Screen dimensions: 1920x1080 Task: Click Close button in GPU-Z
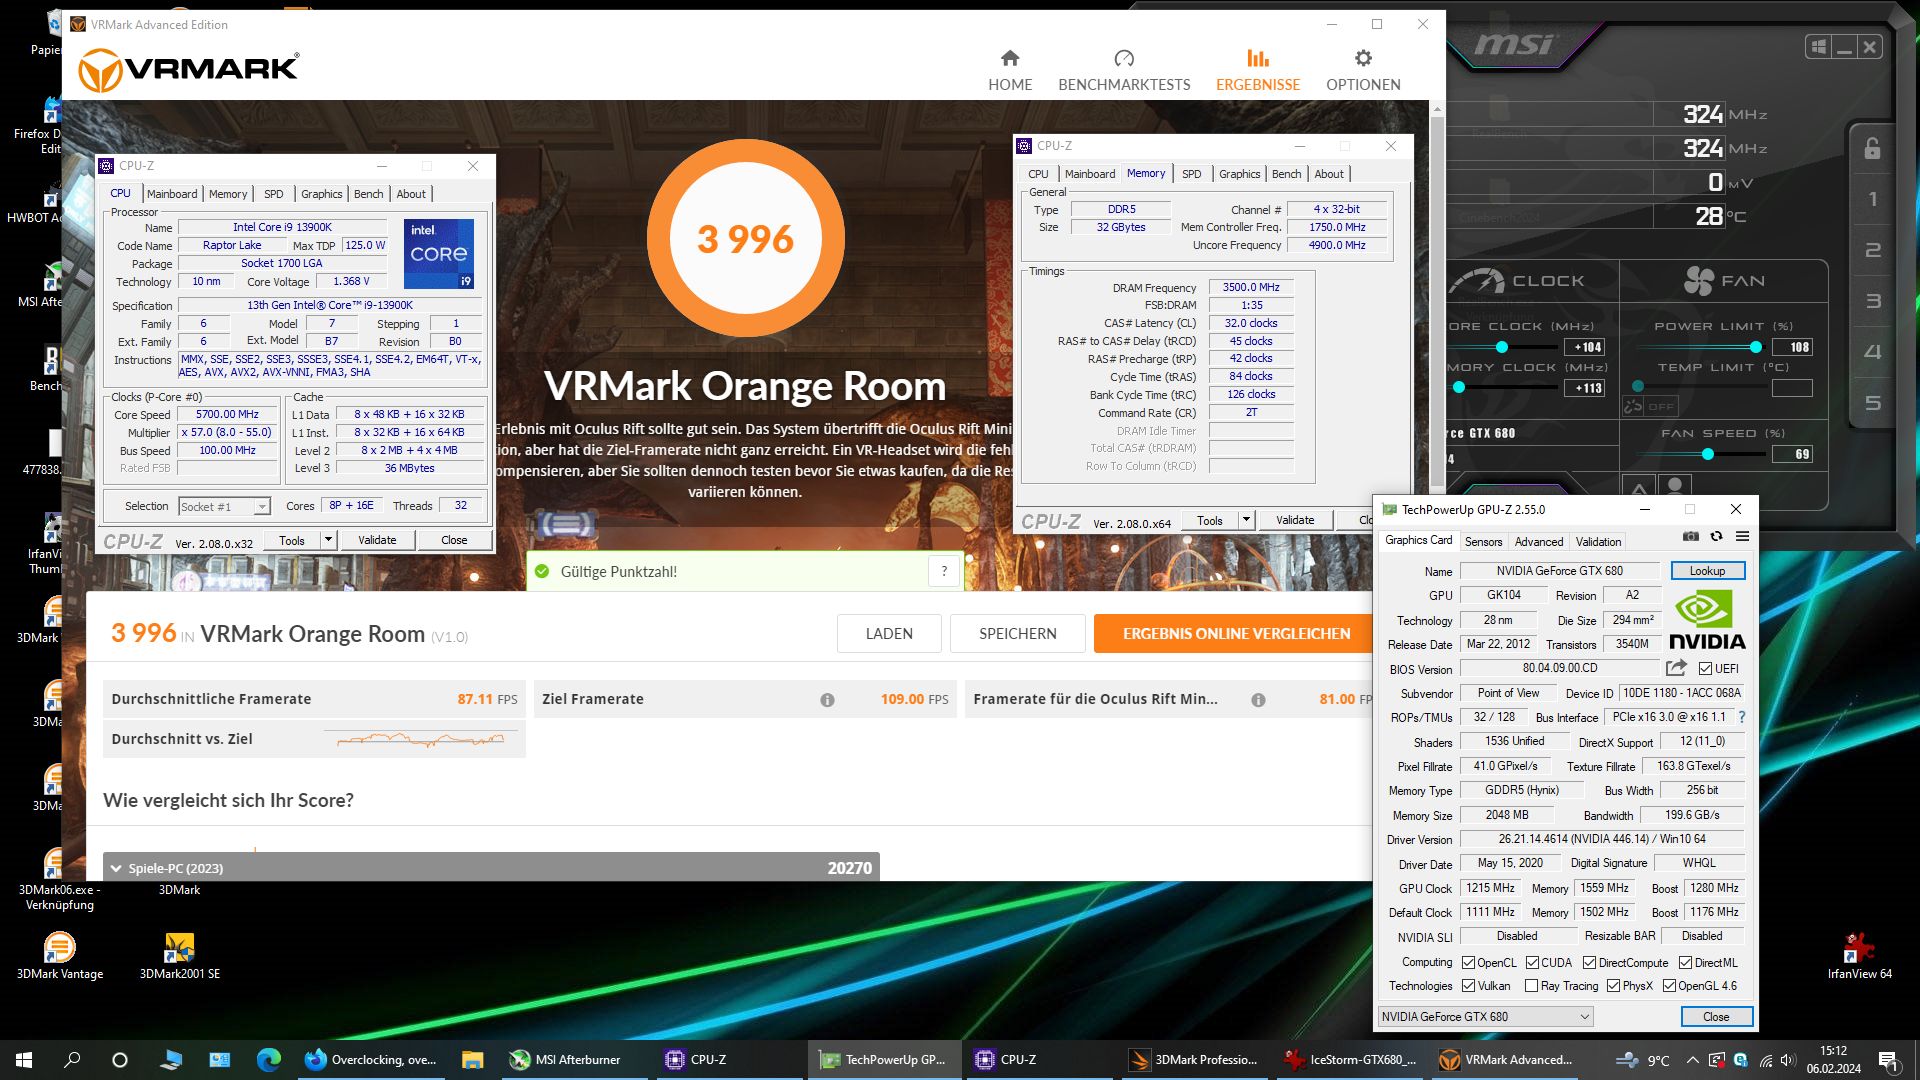point(1716,1016)
